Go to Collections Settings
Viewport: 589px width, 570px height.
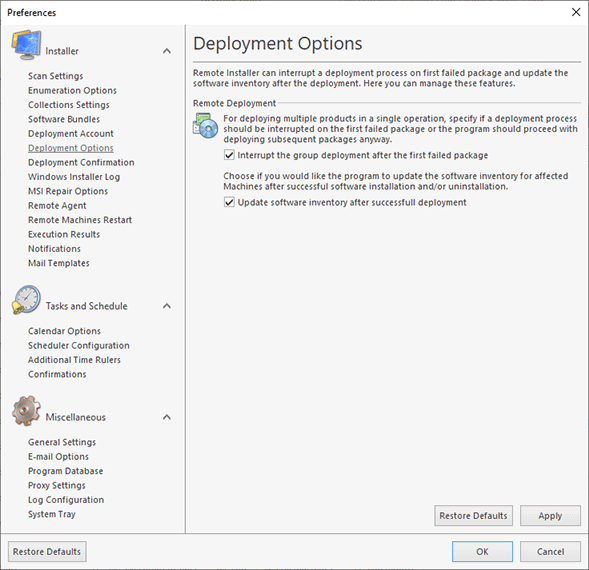[x=69, y=105]
